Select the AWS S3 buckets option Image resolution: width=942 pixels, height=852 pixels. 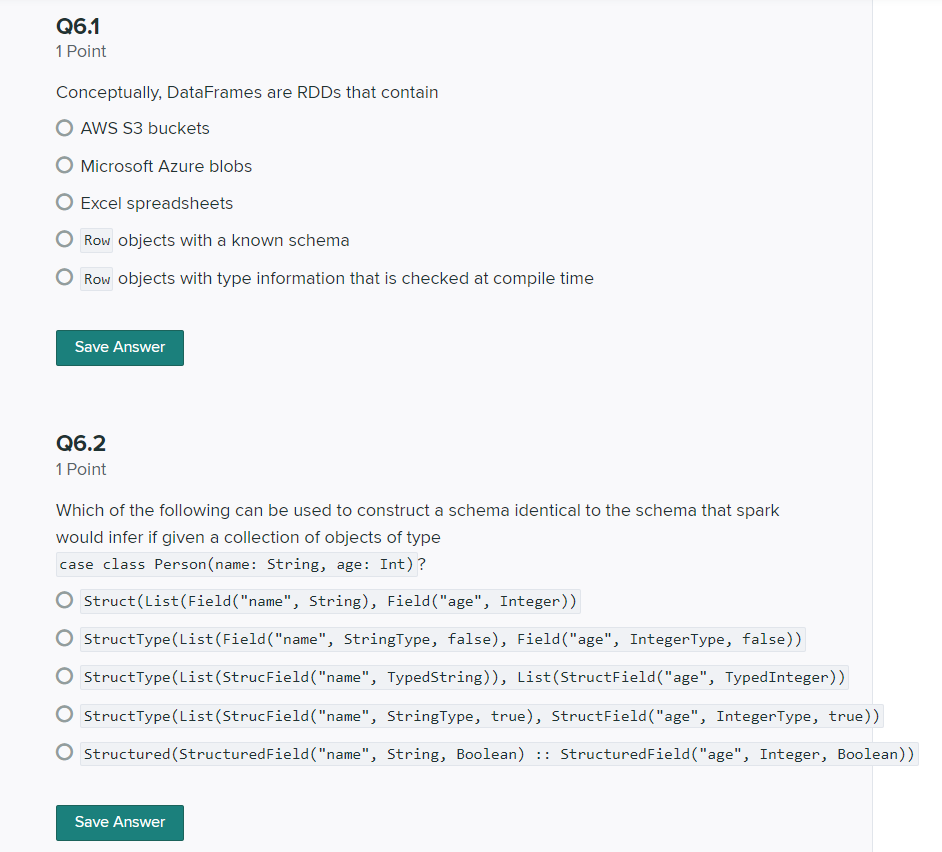click(64, 128)
